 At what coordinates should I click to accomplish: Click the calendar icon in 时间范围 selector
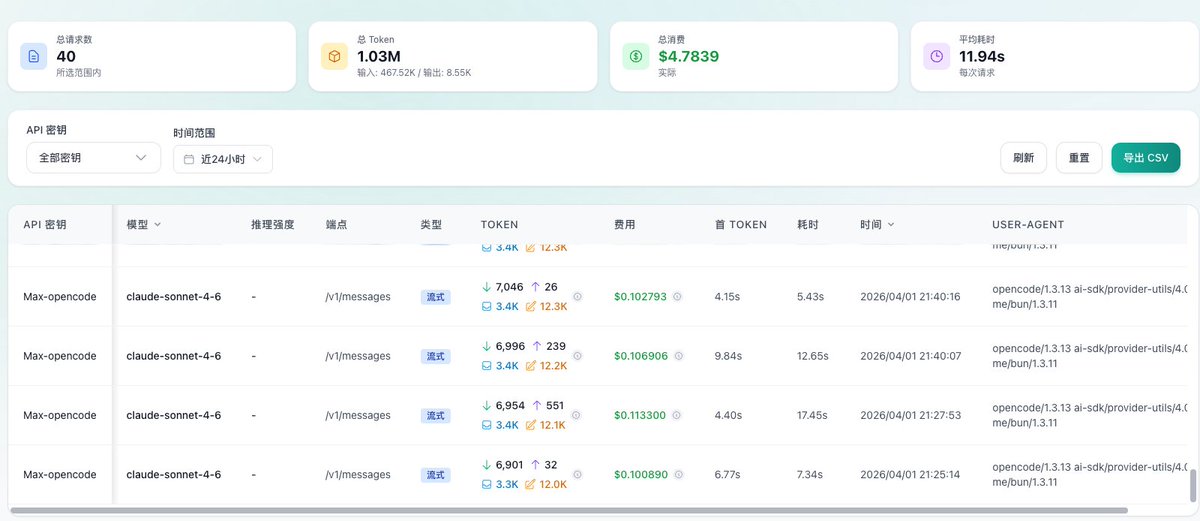(x=189, y=159)
